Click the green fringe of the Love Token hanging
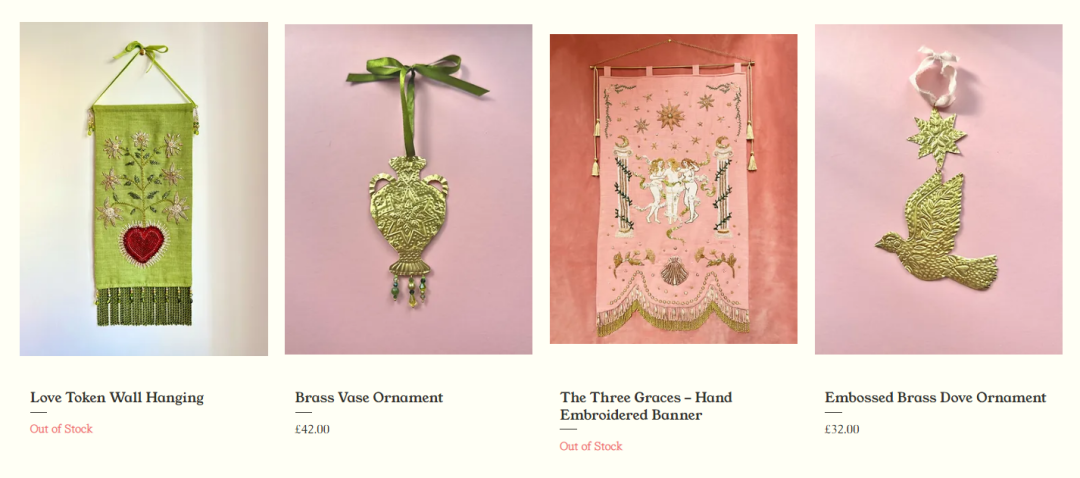Screen dimensions: 1080x478 [x=145, y=306]
